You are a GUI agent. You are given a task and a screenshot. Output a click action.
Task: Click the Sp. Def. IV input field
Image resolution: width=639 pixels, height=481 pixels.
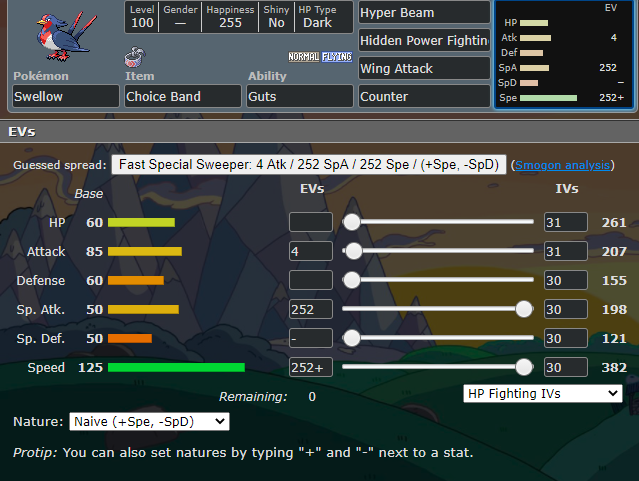(566, 338)
